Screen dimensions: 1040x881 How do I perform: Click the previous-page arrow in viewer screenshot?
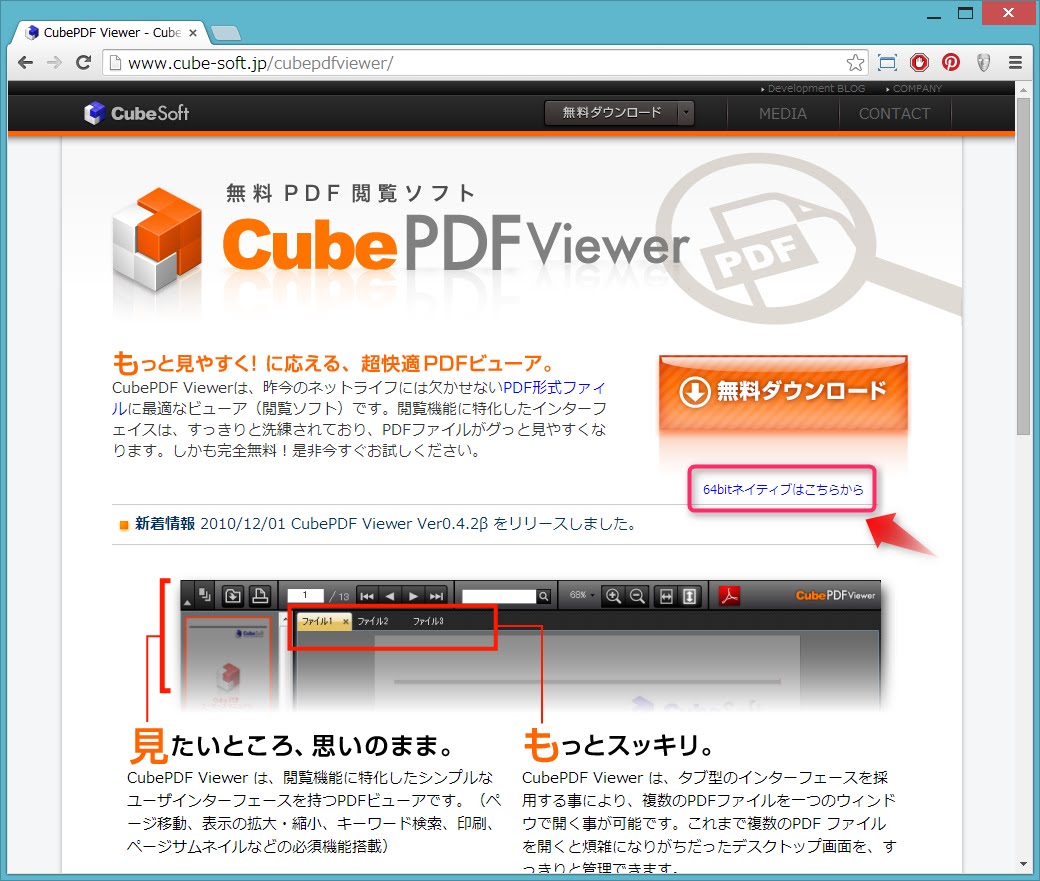pyautogui.click(x=391, y=596)
